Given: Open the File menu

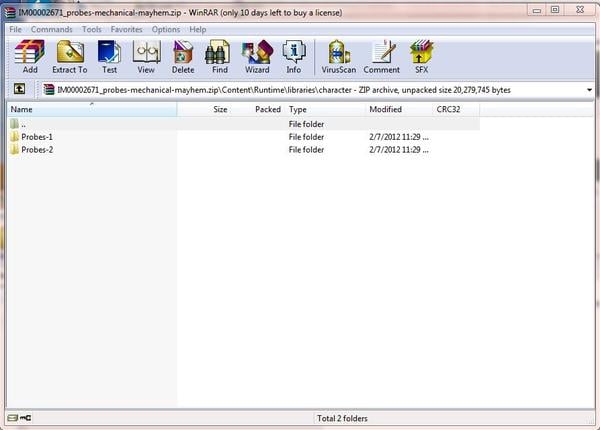Looking at the screenshot, I should click(x=15, y=29).
